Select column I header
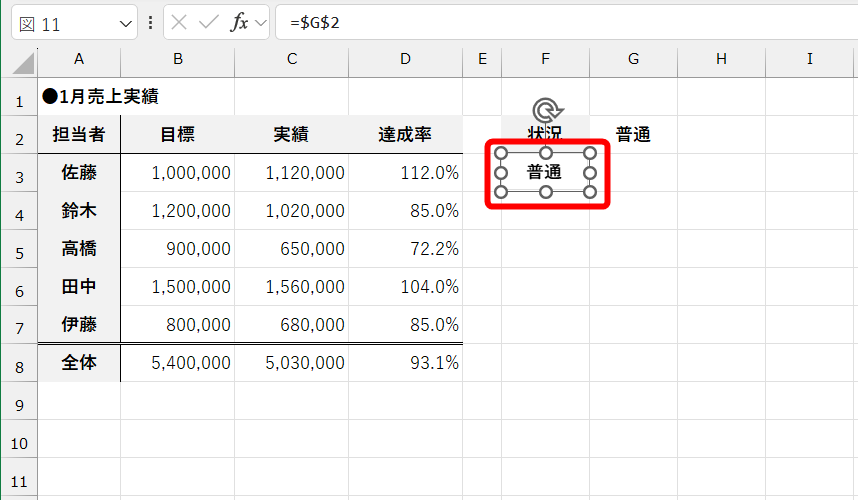This screenshot has height=500, width=858. point(810,60)
